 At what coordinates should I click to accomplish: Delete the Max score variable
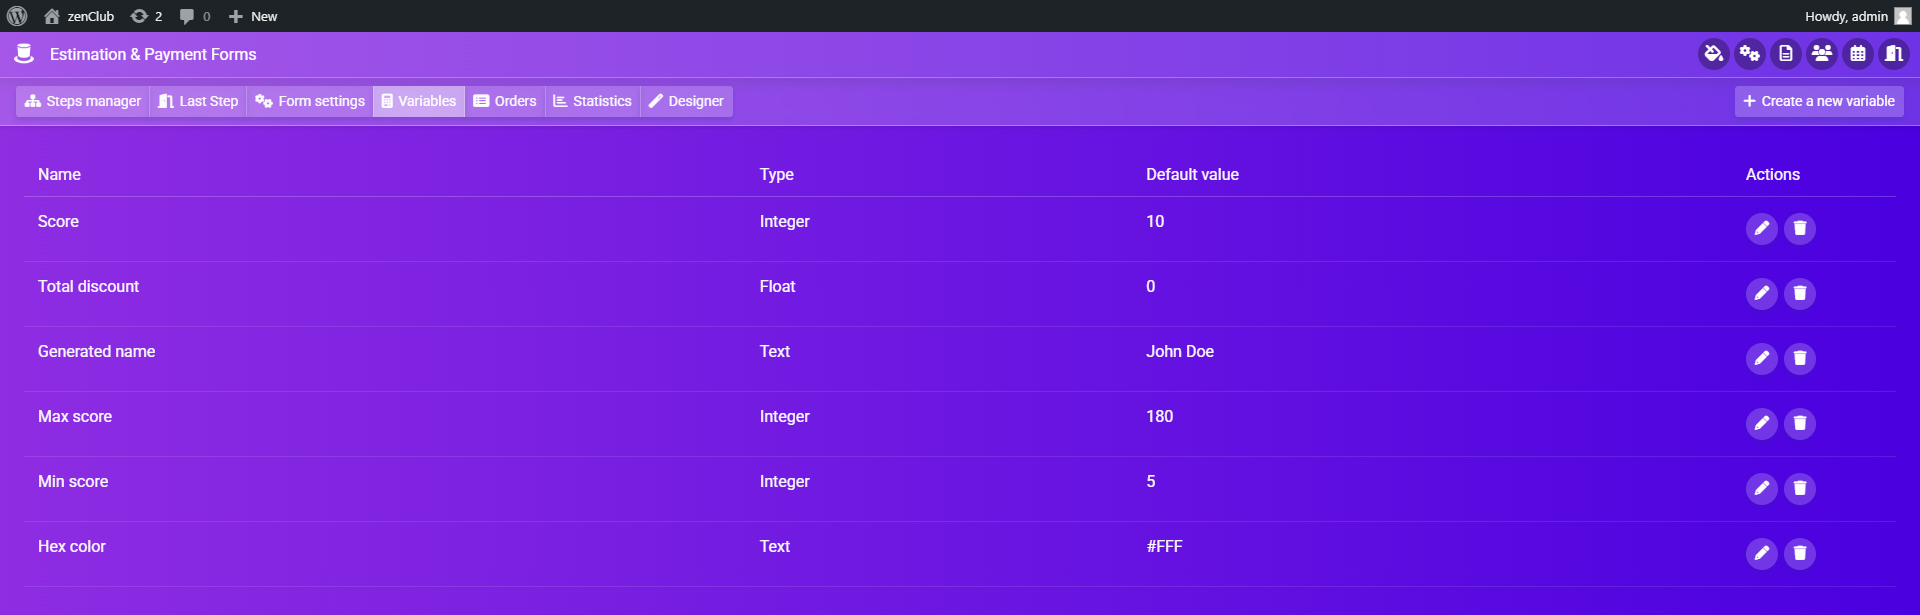pos(1800,424)
